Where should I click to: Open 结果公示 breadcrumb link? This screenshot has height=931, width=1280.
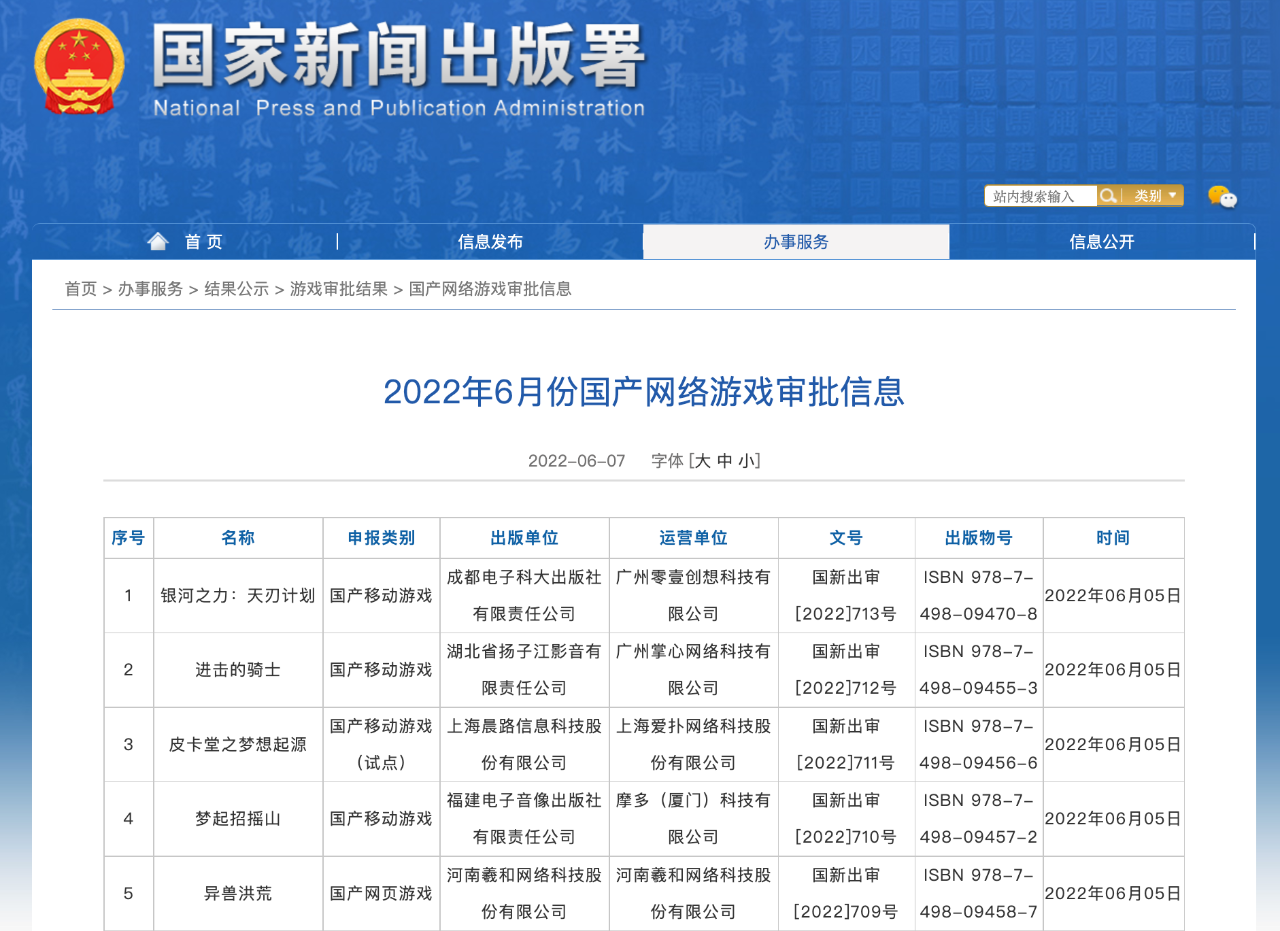point(237,289)
